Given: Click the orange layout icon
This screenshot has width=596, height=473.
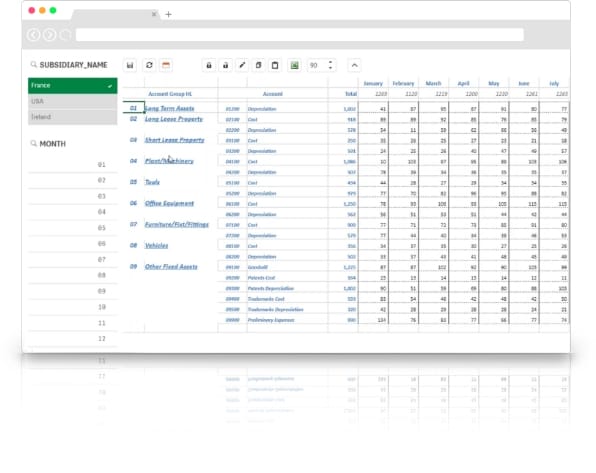Looking at the screenshot, I should (x=166, y=65).
